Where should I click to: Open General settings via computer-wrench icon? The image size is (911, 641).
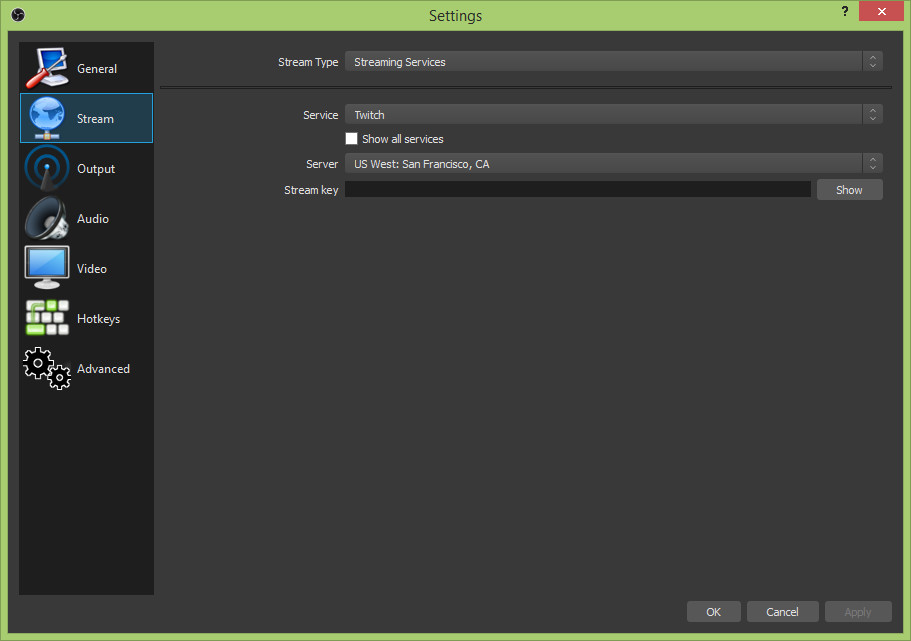point(47,68)
